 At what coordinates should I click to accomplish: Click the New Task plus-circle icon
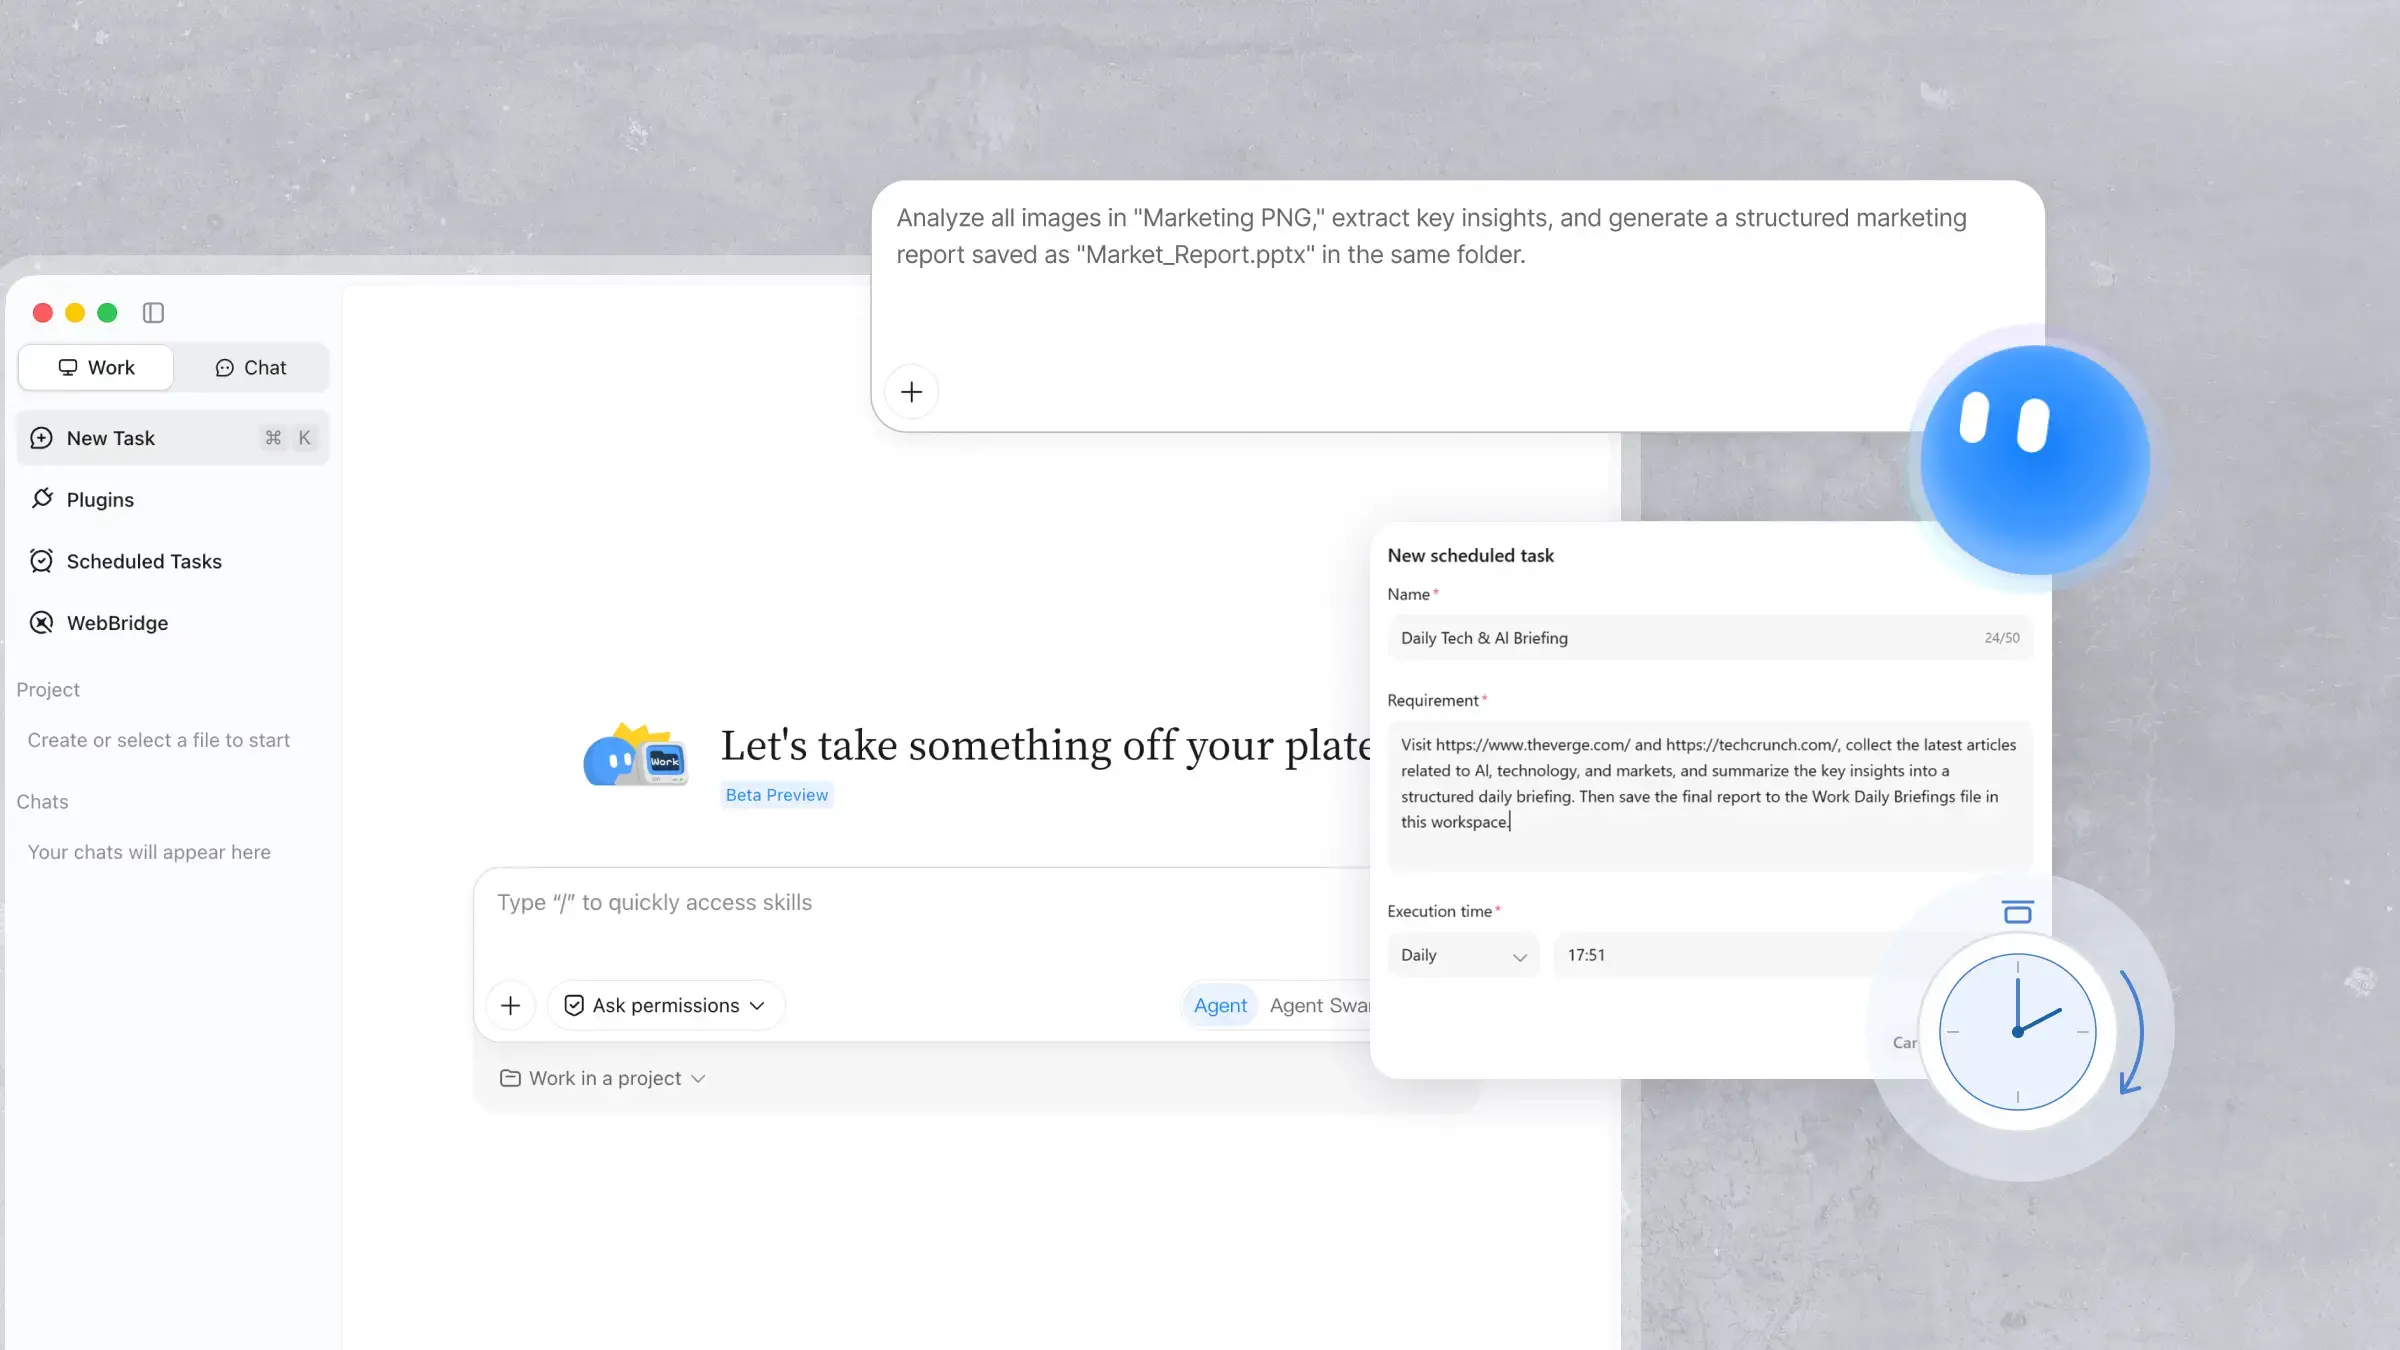[41, 438]
